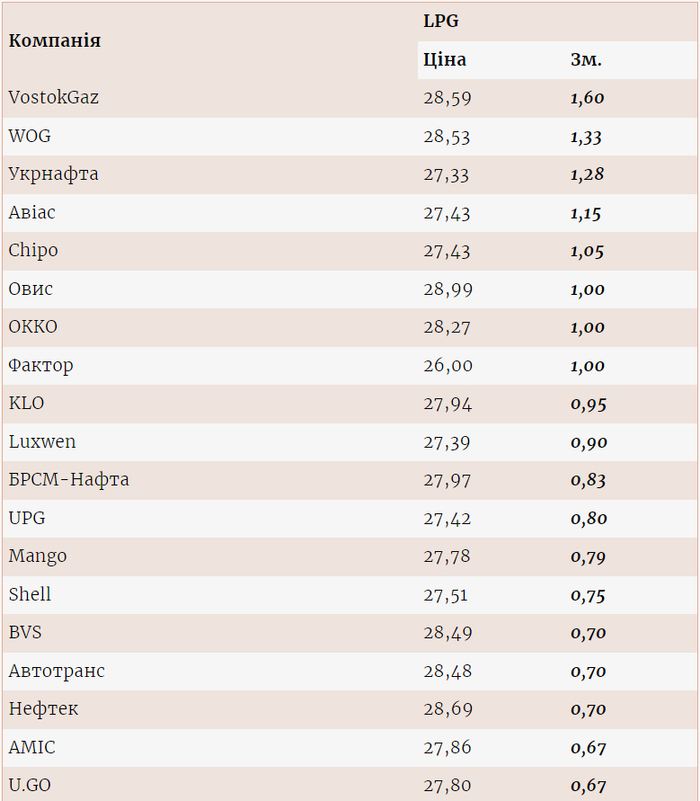
Task: Click the Укрнафта company cell
Action: pos(54,174)
